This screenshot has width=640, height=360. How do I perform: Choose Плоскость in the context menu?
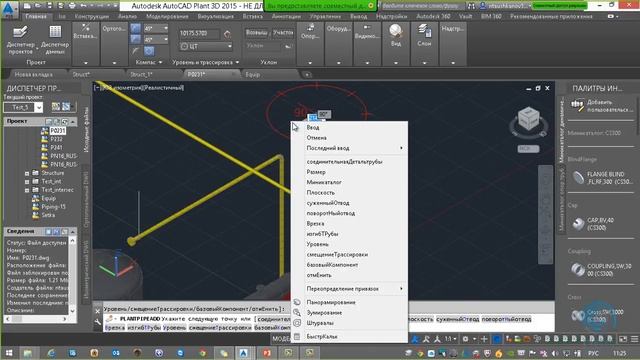point(320,192)
